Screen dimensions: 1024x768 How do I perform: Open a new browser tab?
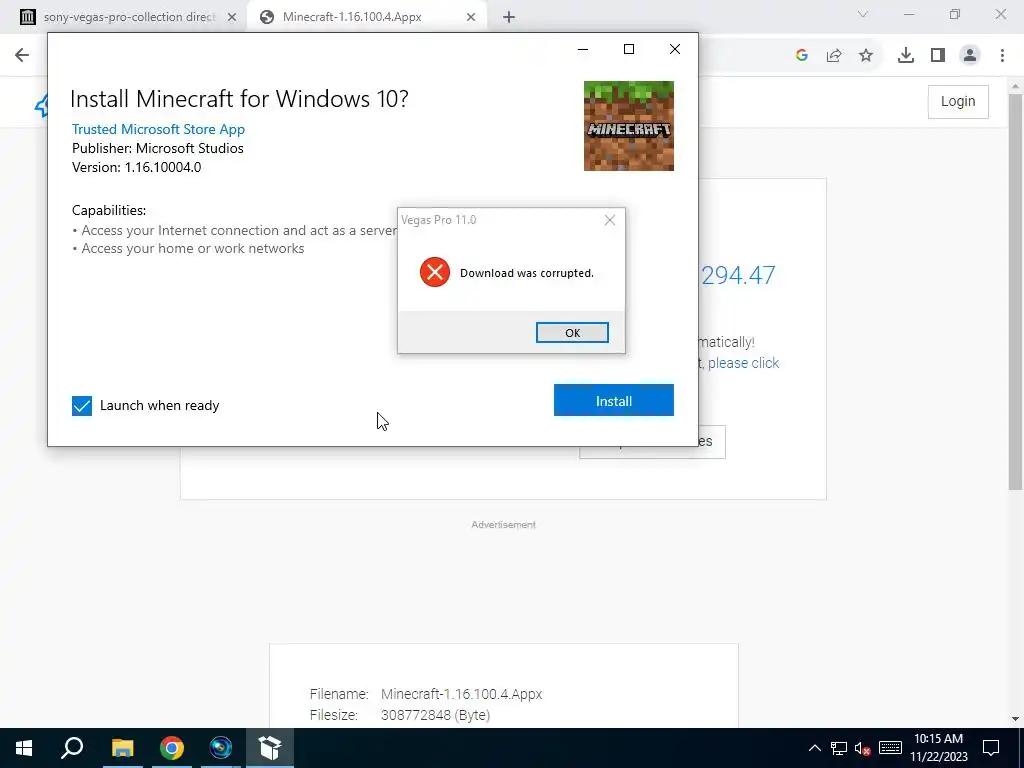[x=509, y=18]
